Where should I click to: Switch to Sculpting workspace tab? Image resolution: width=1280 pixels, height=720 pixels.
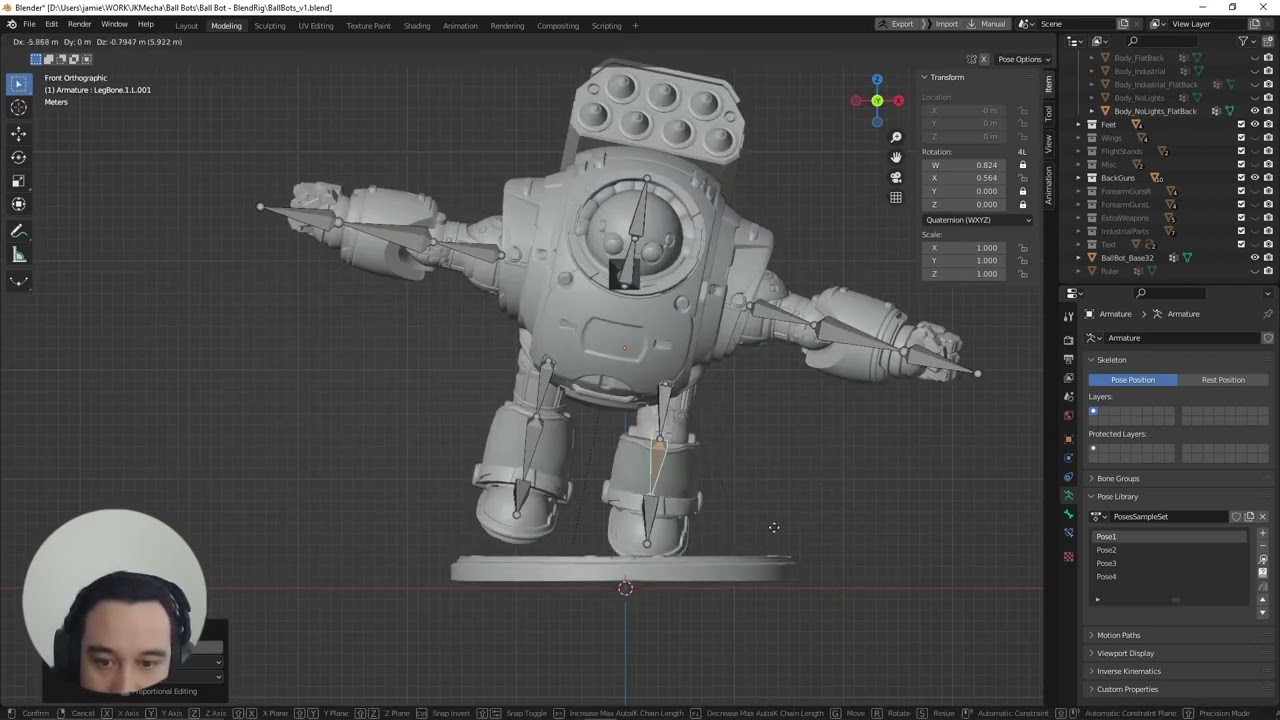coord(270,25)
